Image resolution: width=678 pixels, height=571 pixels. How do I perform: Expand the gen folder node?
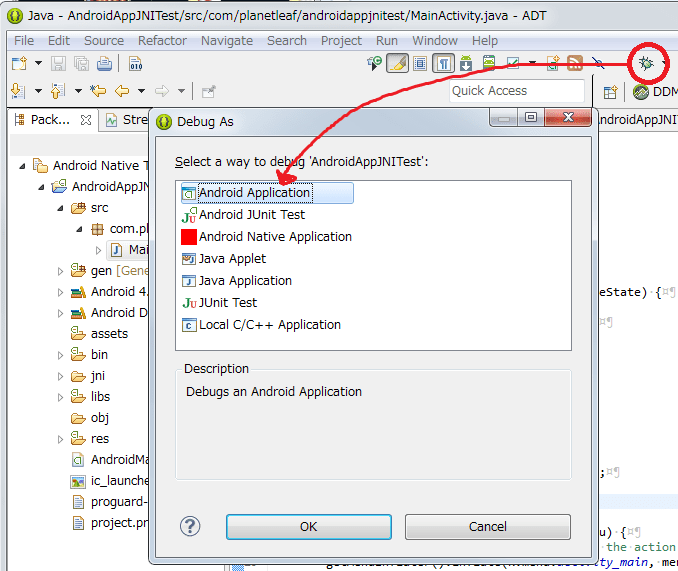(61, 271)
